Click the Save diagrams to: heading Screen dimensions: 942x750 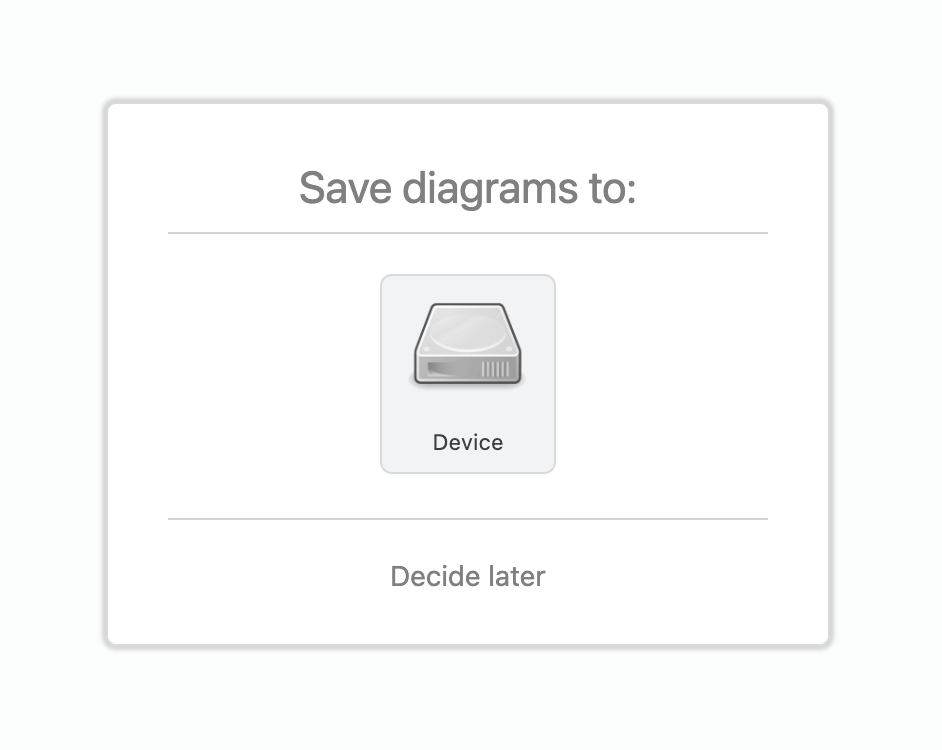(x=467, y=188)
